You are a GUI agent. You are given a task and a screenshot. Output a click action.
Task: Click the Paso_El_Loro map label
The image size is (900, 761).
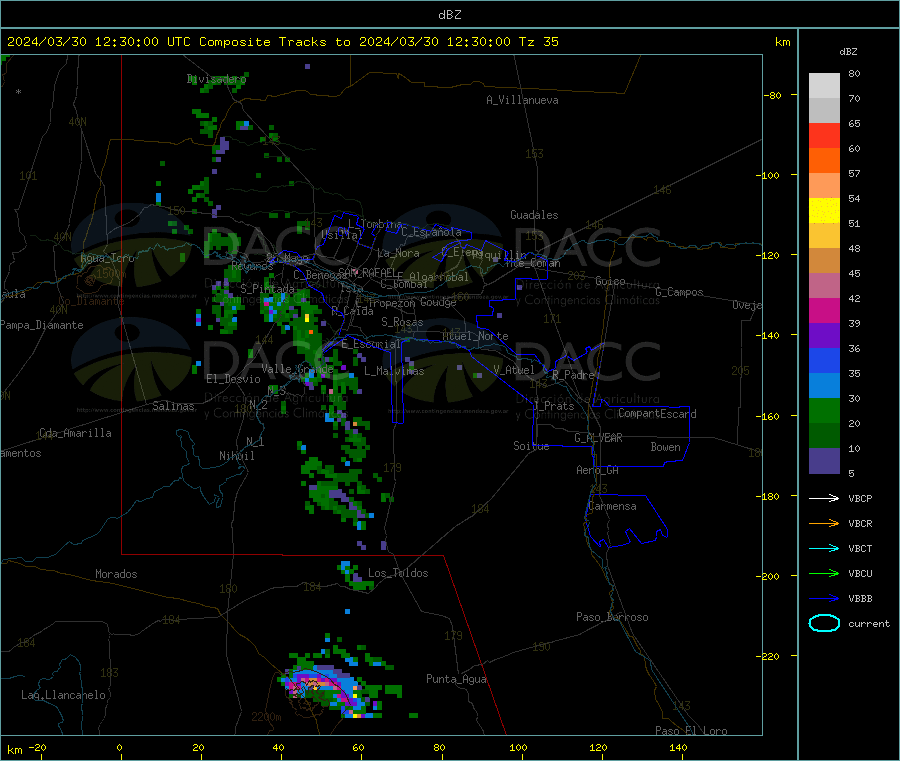[x=691, y=731]
